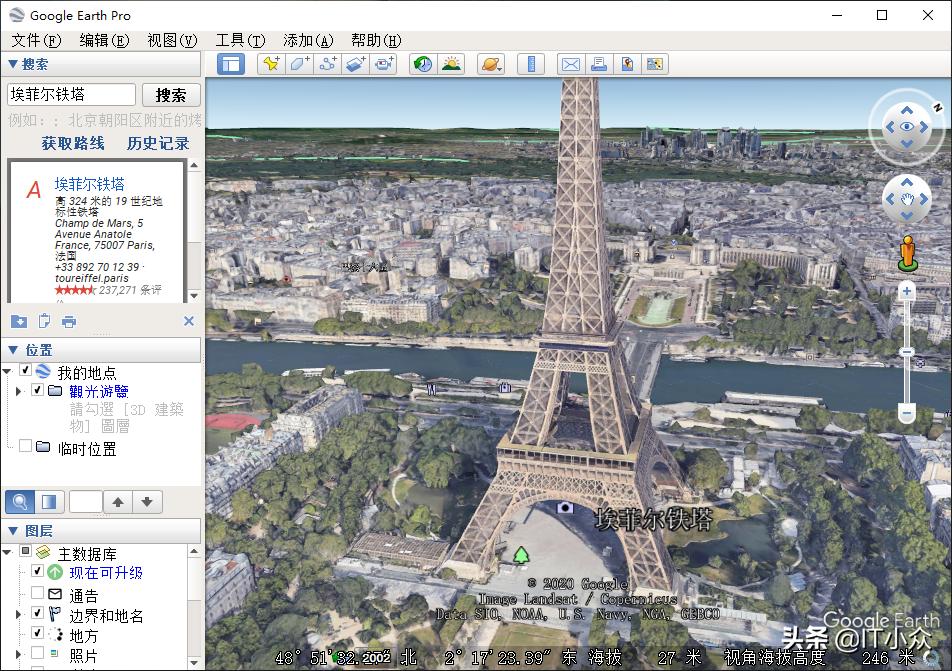Toggle the 觀光游覽 folder checkbox
This screenshot has height=671, width=952.
[x=37, y=390]
